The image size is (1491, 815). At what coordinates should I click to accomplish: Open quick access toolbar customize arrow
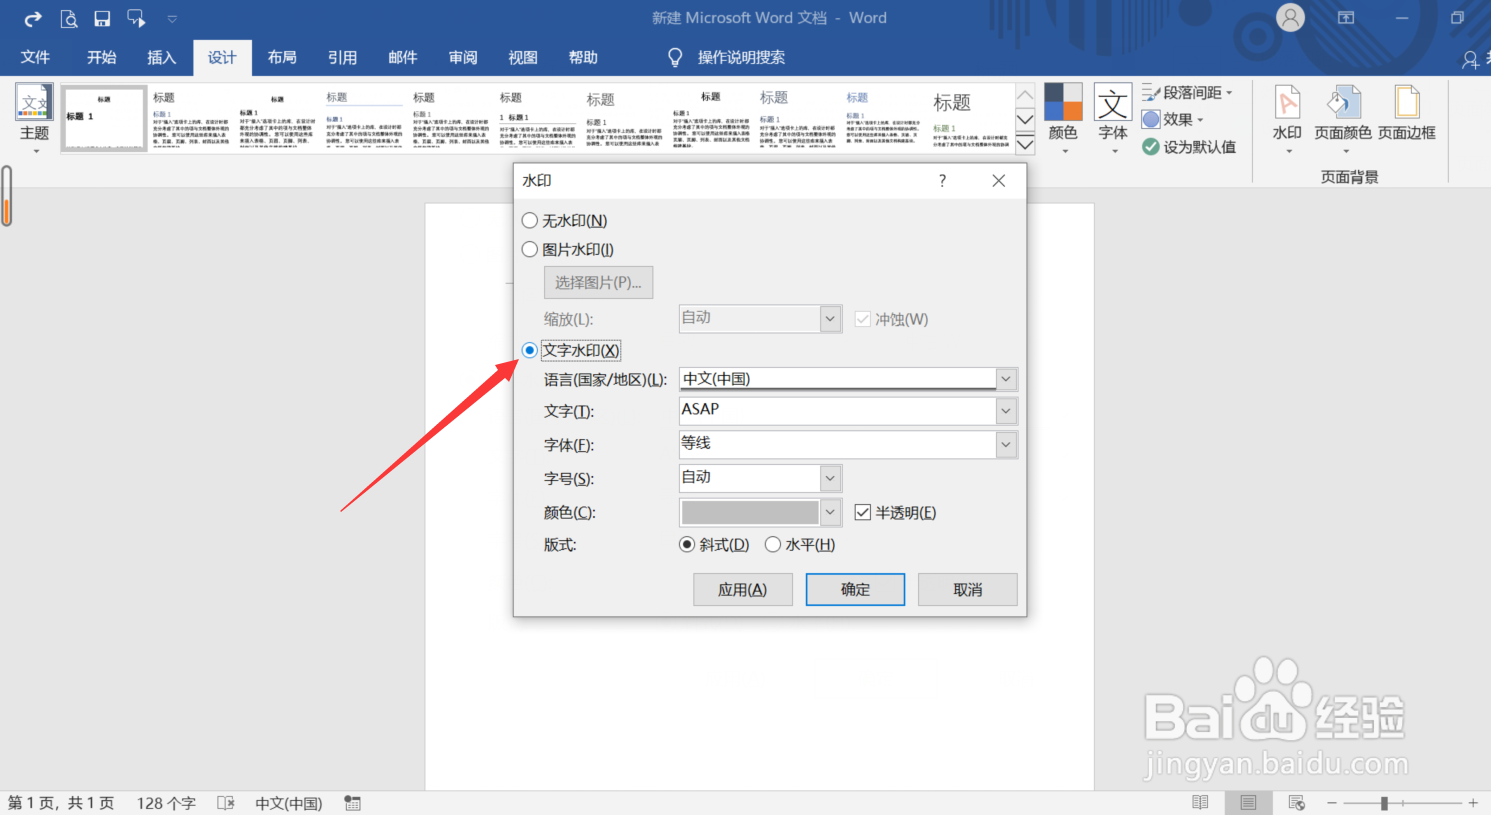[x=172, y=19]
